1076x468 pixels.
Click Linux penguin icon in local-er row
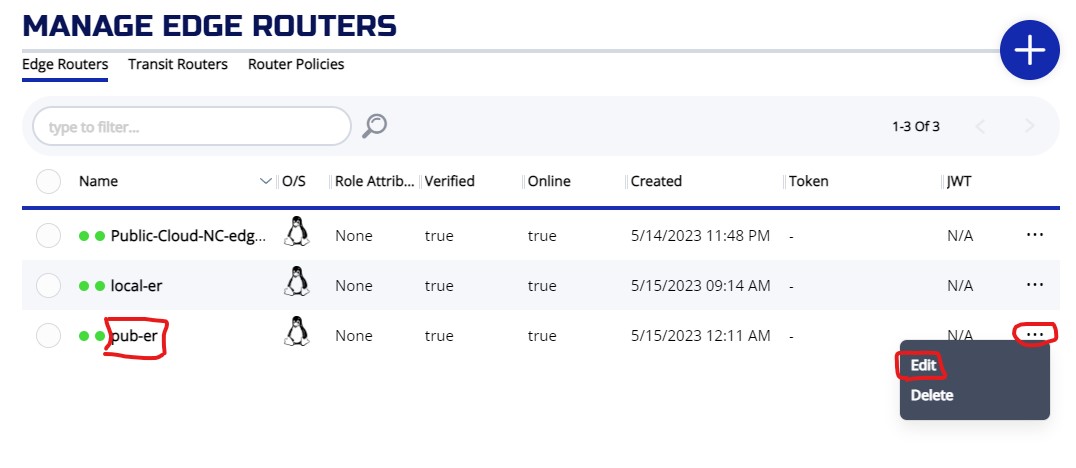click(295, 283)
